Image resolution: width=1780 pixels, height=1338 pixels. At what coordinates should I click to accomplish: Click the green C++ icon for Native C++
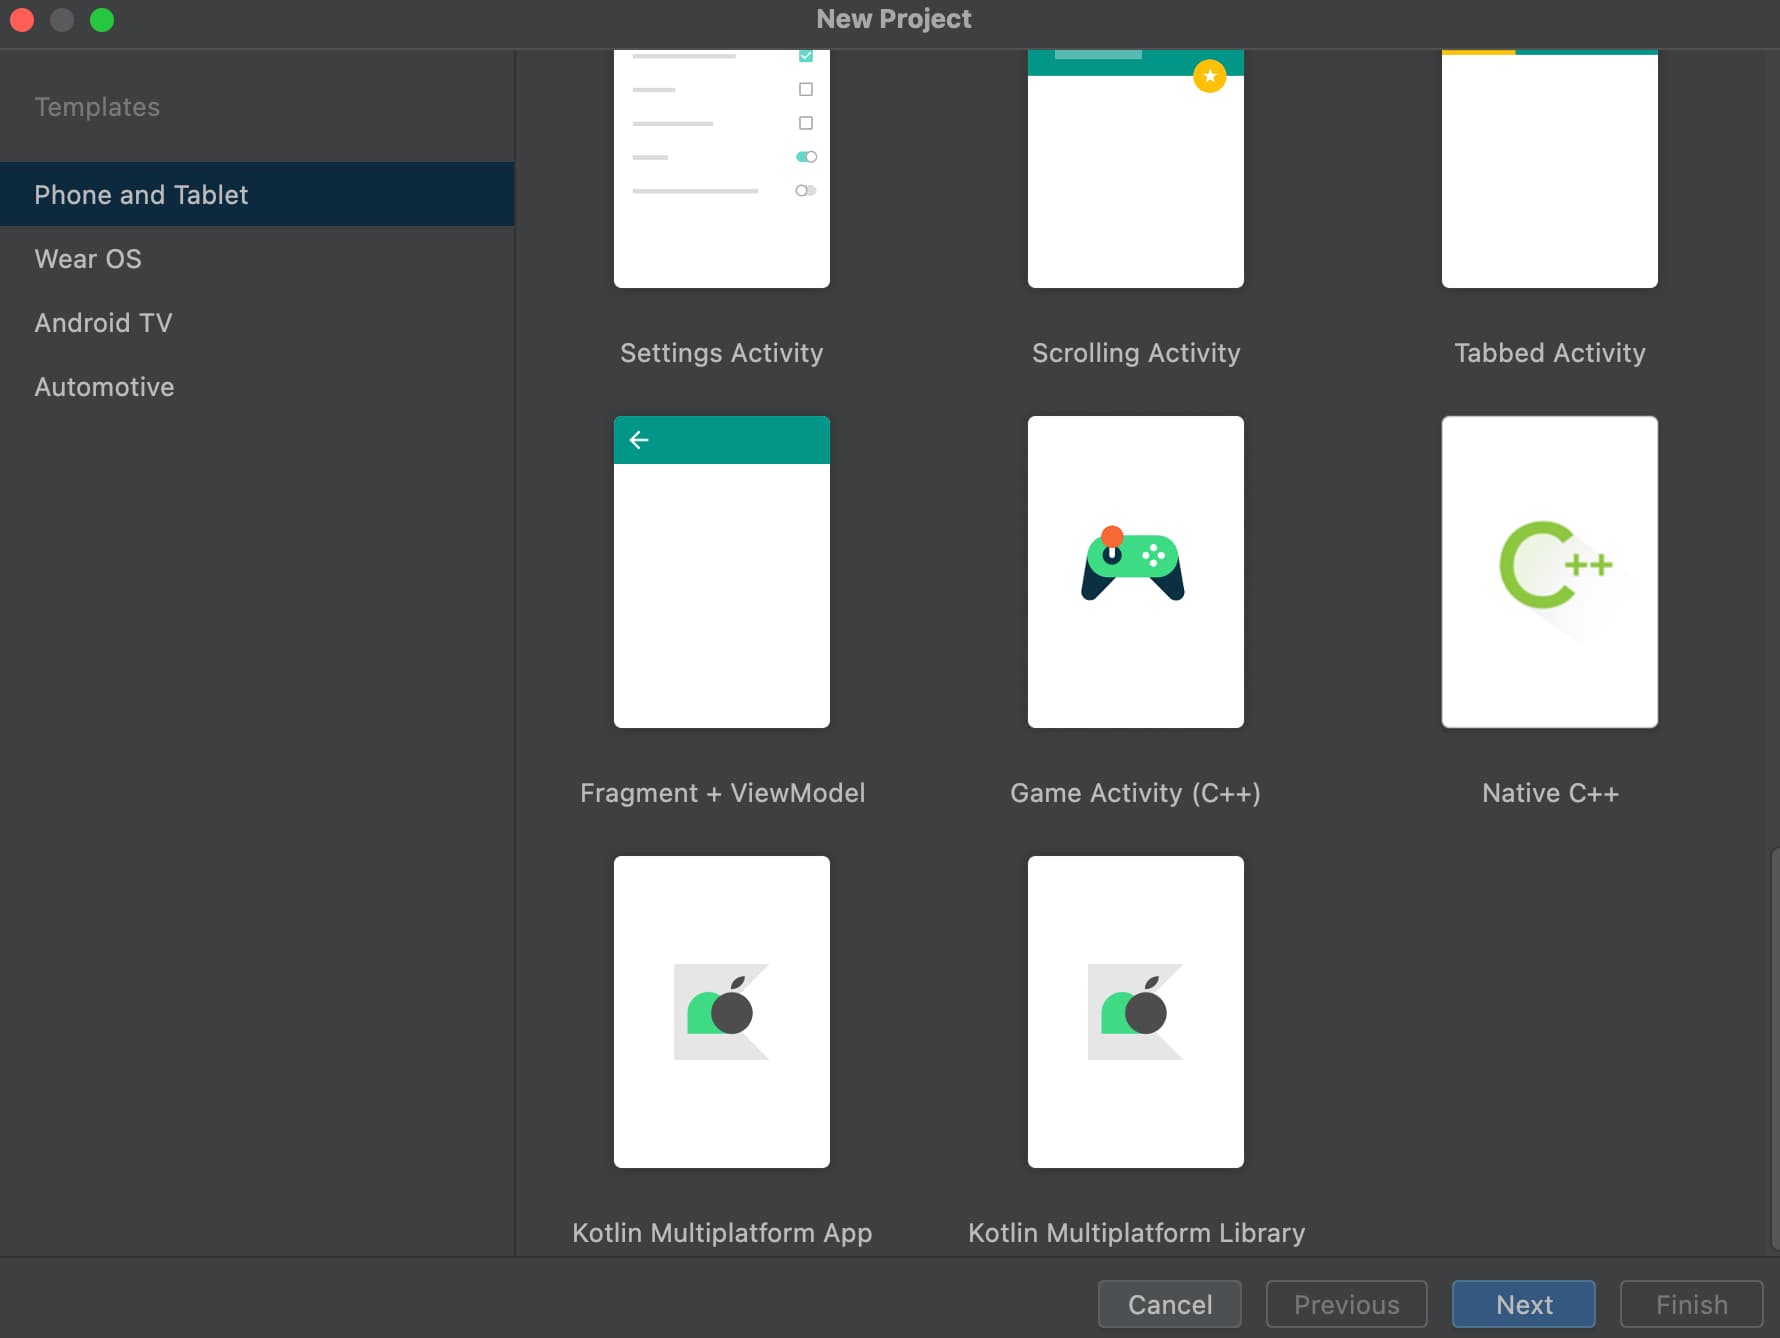[x=1555, y=566]
